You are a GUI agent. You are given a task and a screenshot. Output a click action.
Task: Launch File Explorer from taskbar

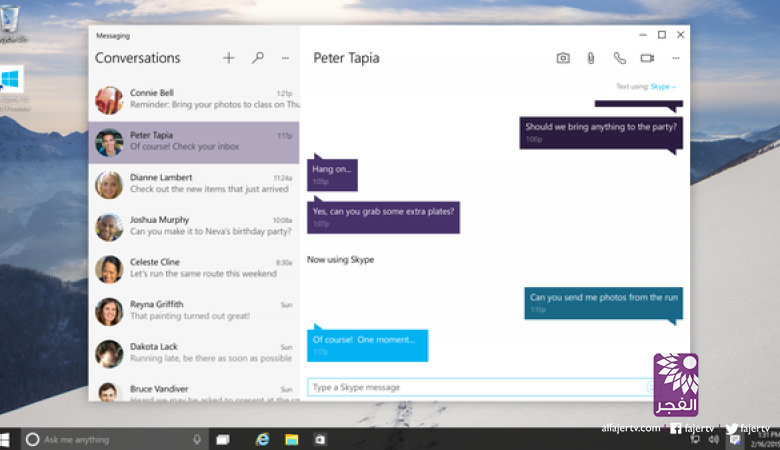292,439
